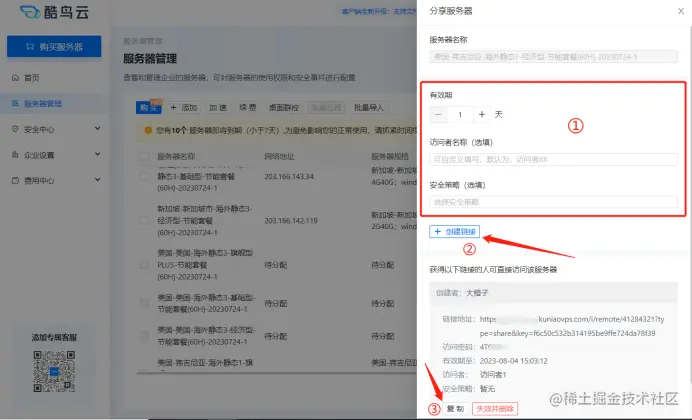
Task: Click the wallet icon beside 费用中心
Action: 15,180
